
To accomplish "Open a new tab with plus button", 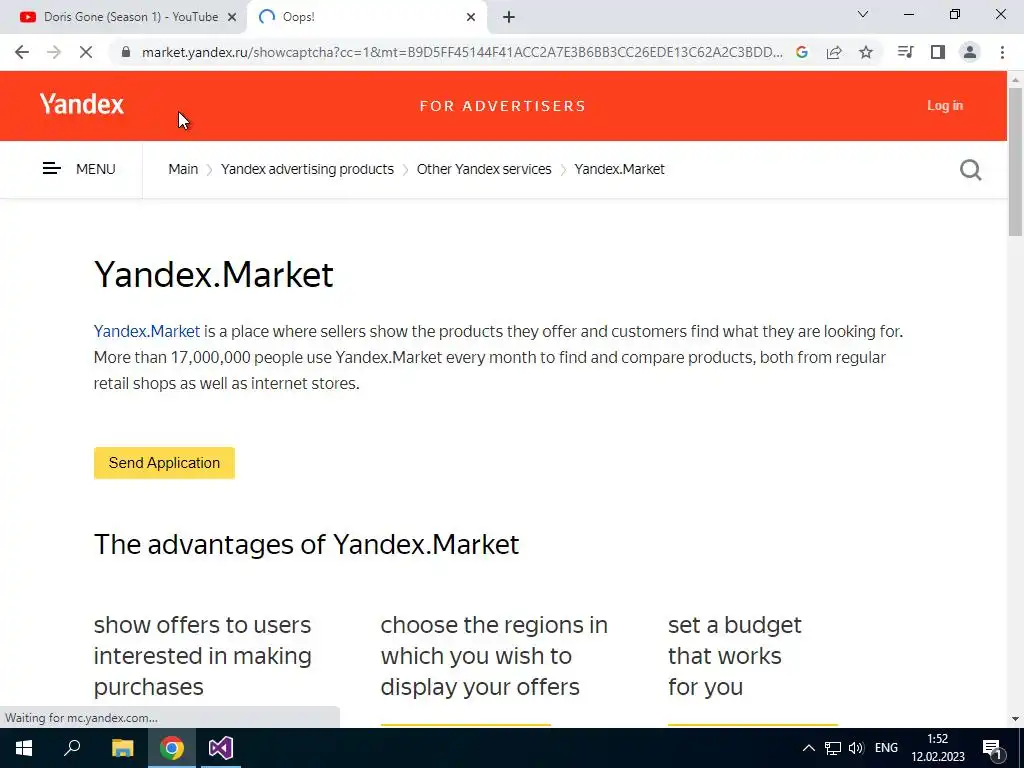I will point(509,17).
